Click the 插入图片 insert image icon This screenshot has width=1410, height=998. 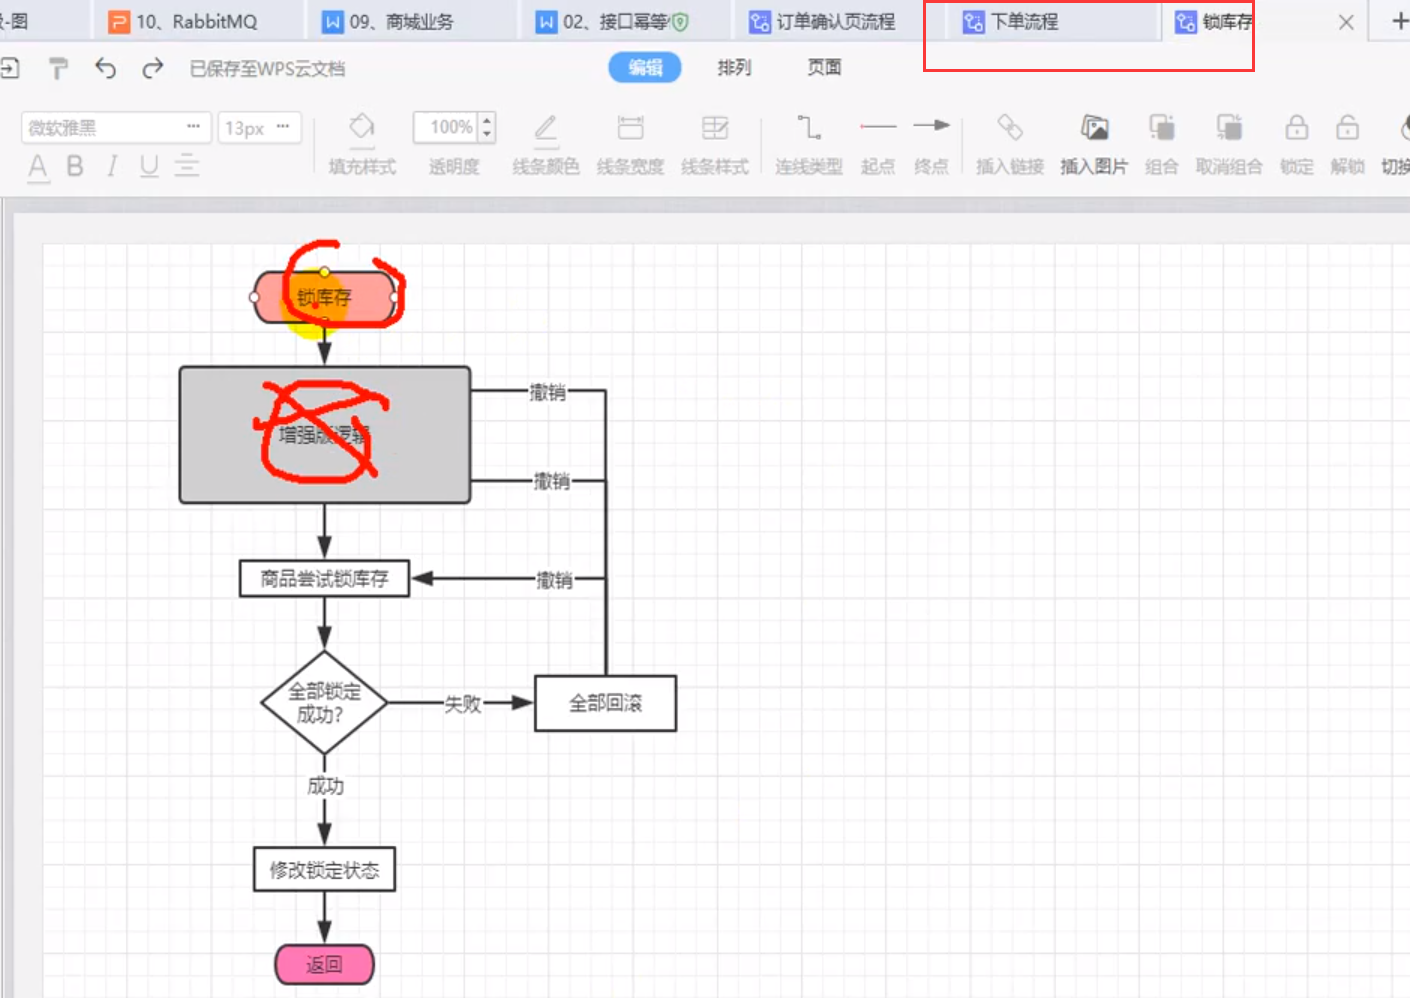tap(1094, 128)
